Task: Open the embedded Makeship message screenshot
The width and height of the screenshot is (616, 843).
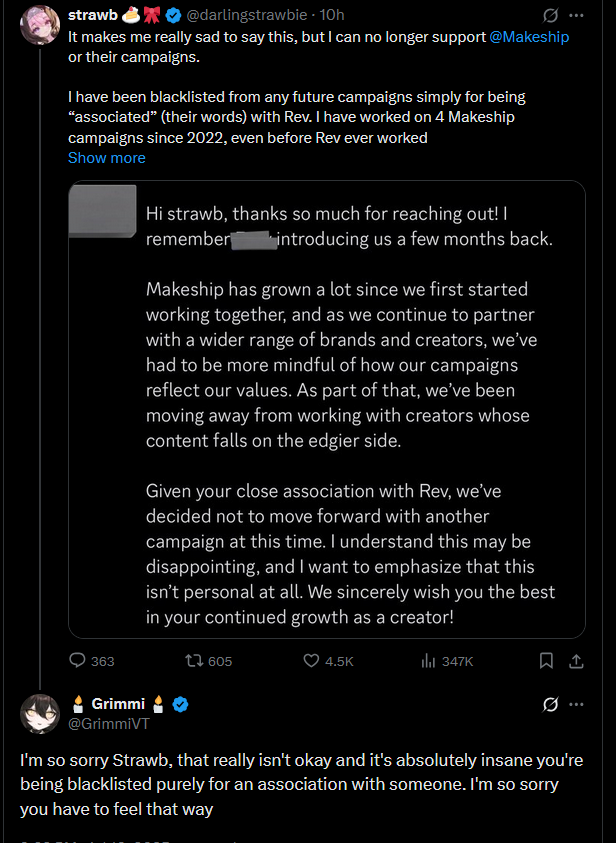Action: pos(327,409)
